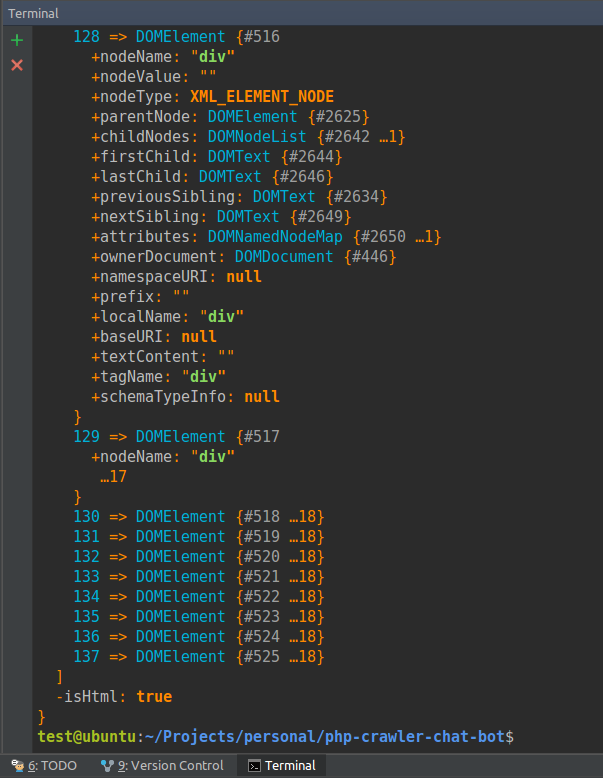Click the nextSibling DOMText {#2649} line
Screen dimensions: 603x778
tap(221, 217)
